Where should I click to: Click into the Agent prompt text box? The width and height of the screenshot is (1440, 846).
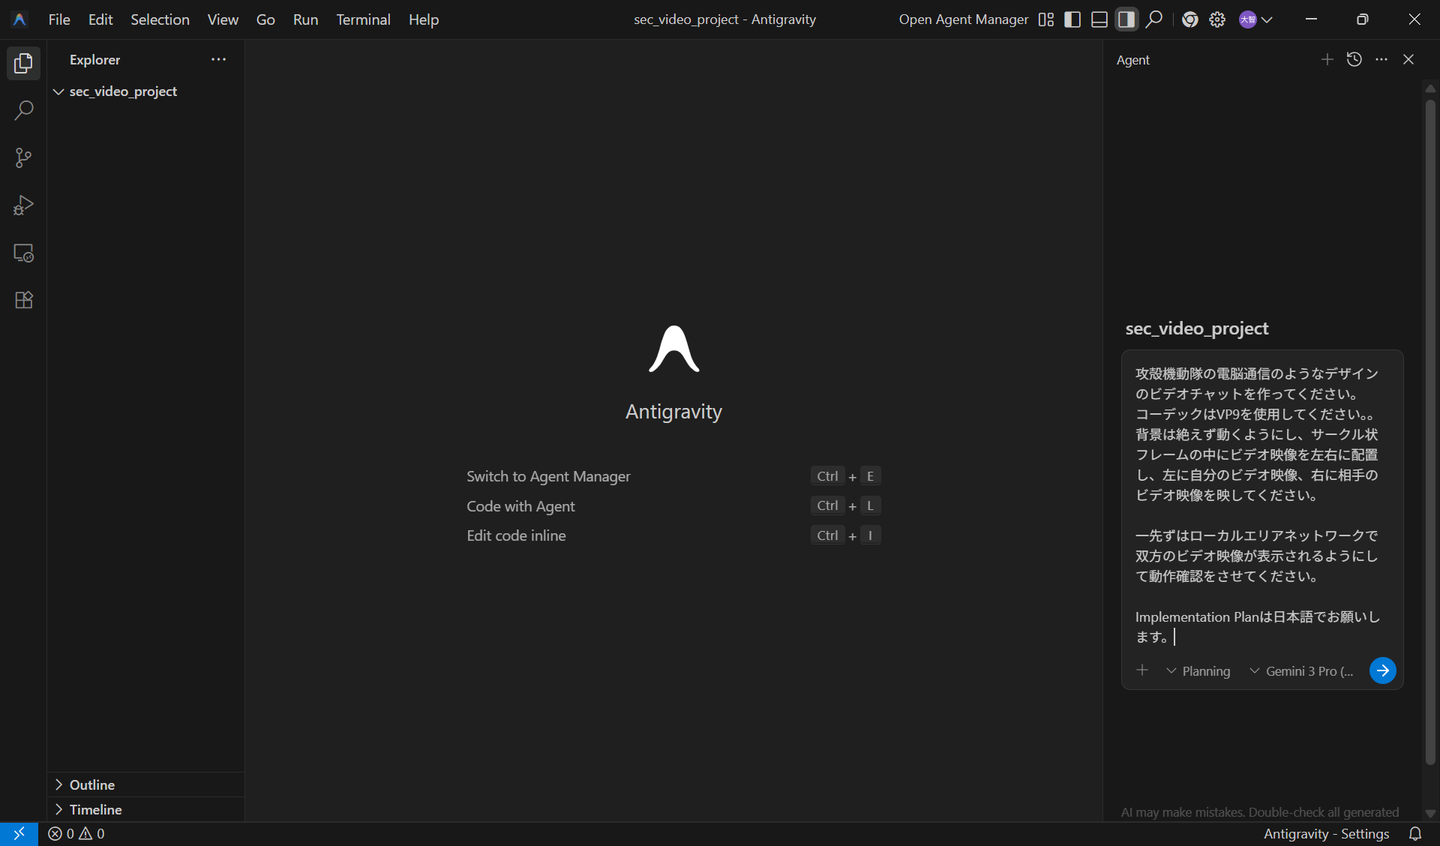click(1258, 504)
